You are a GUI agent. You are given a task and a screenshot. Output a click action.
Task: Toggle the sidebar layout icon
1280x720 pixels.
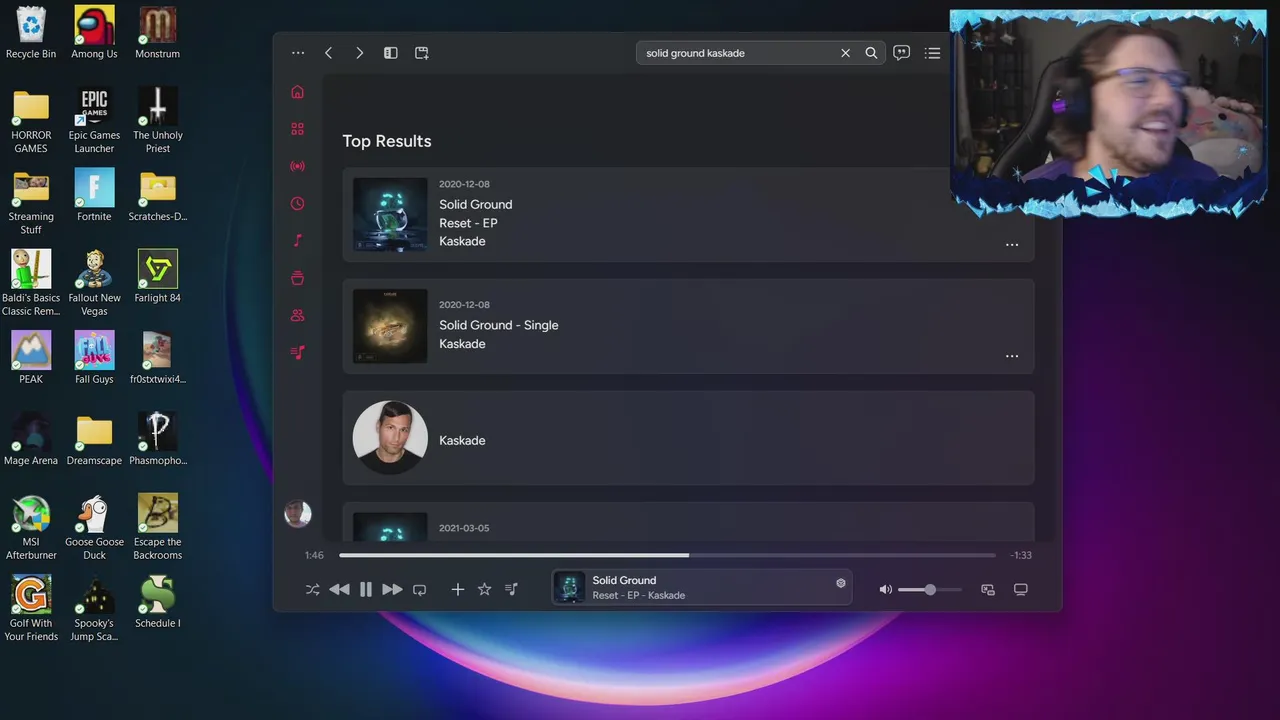tap(391, 53)
